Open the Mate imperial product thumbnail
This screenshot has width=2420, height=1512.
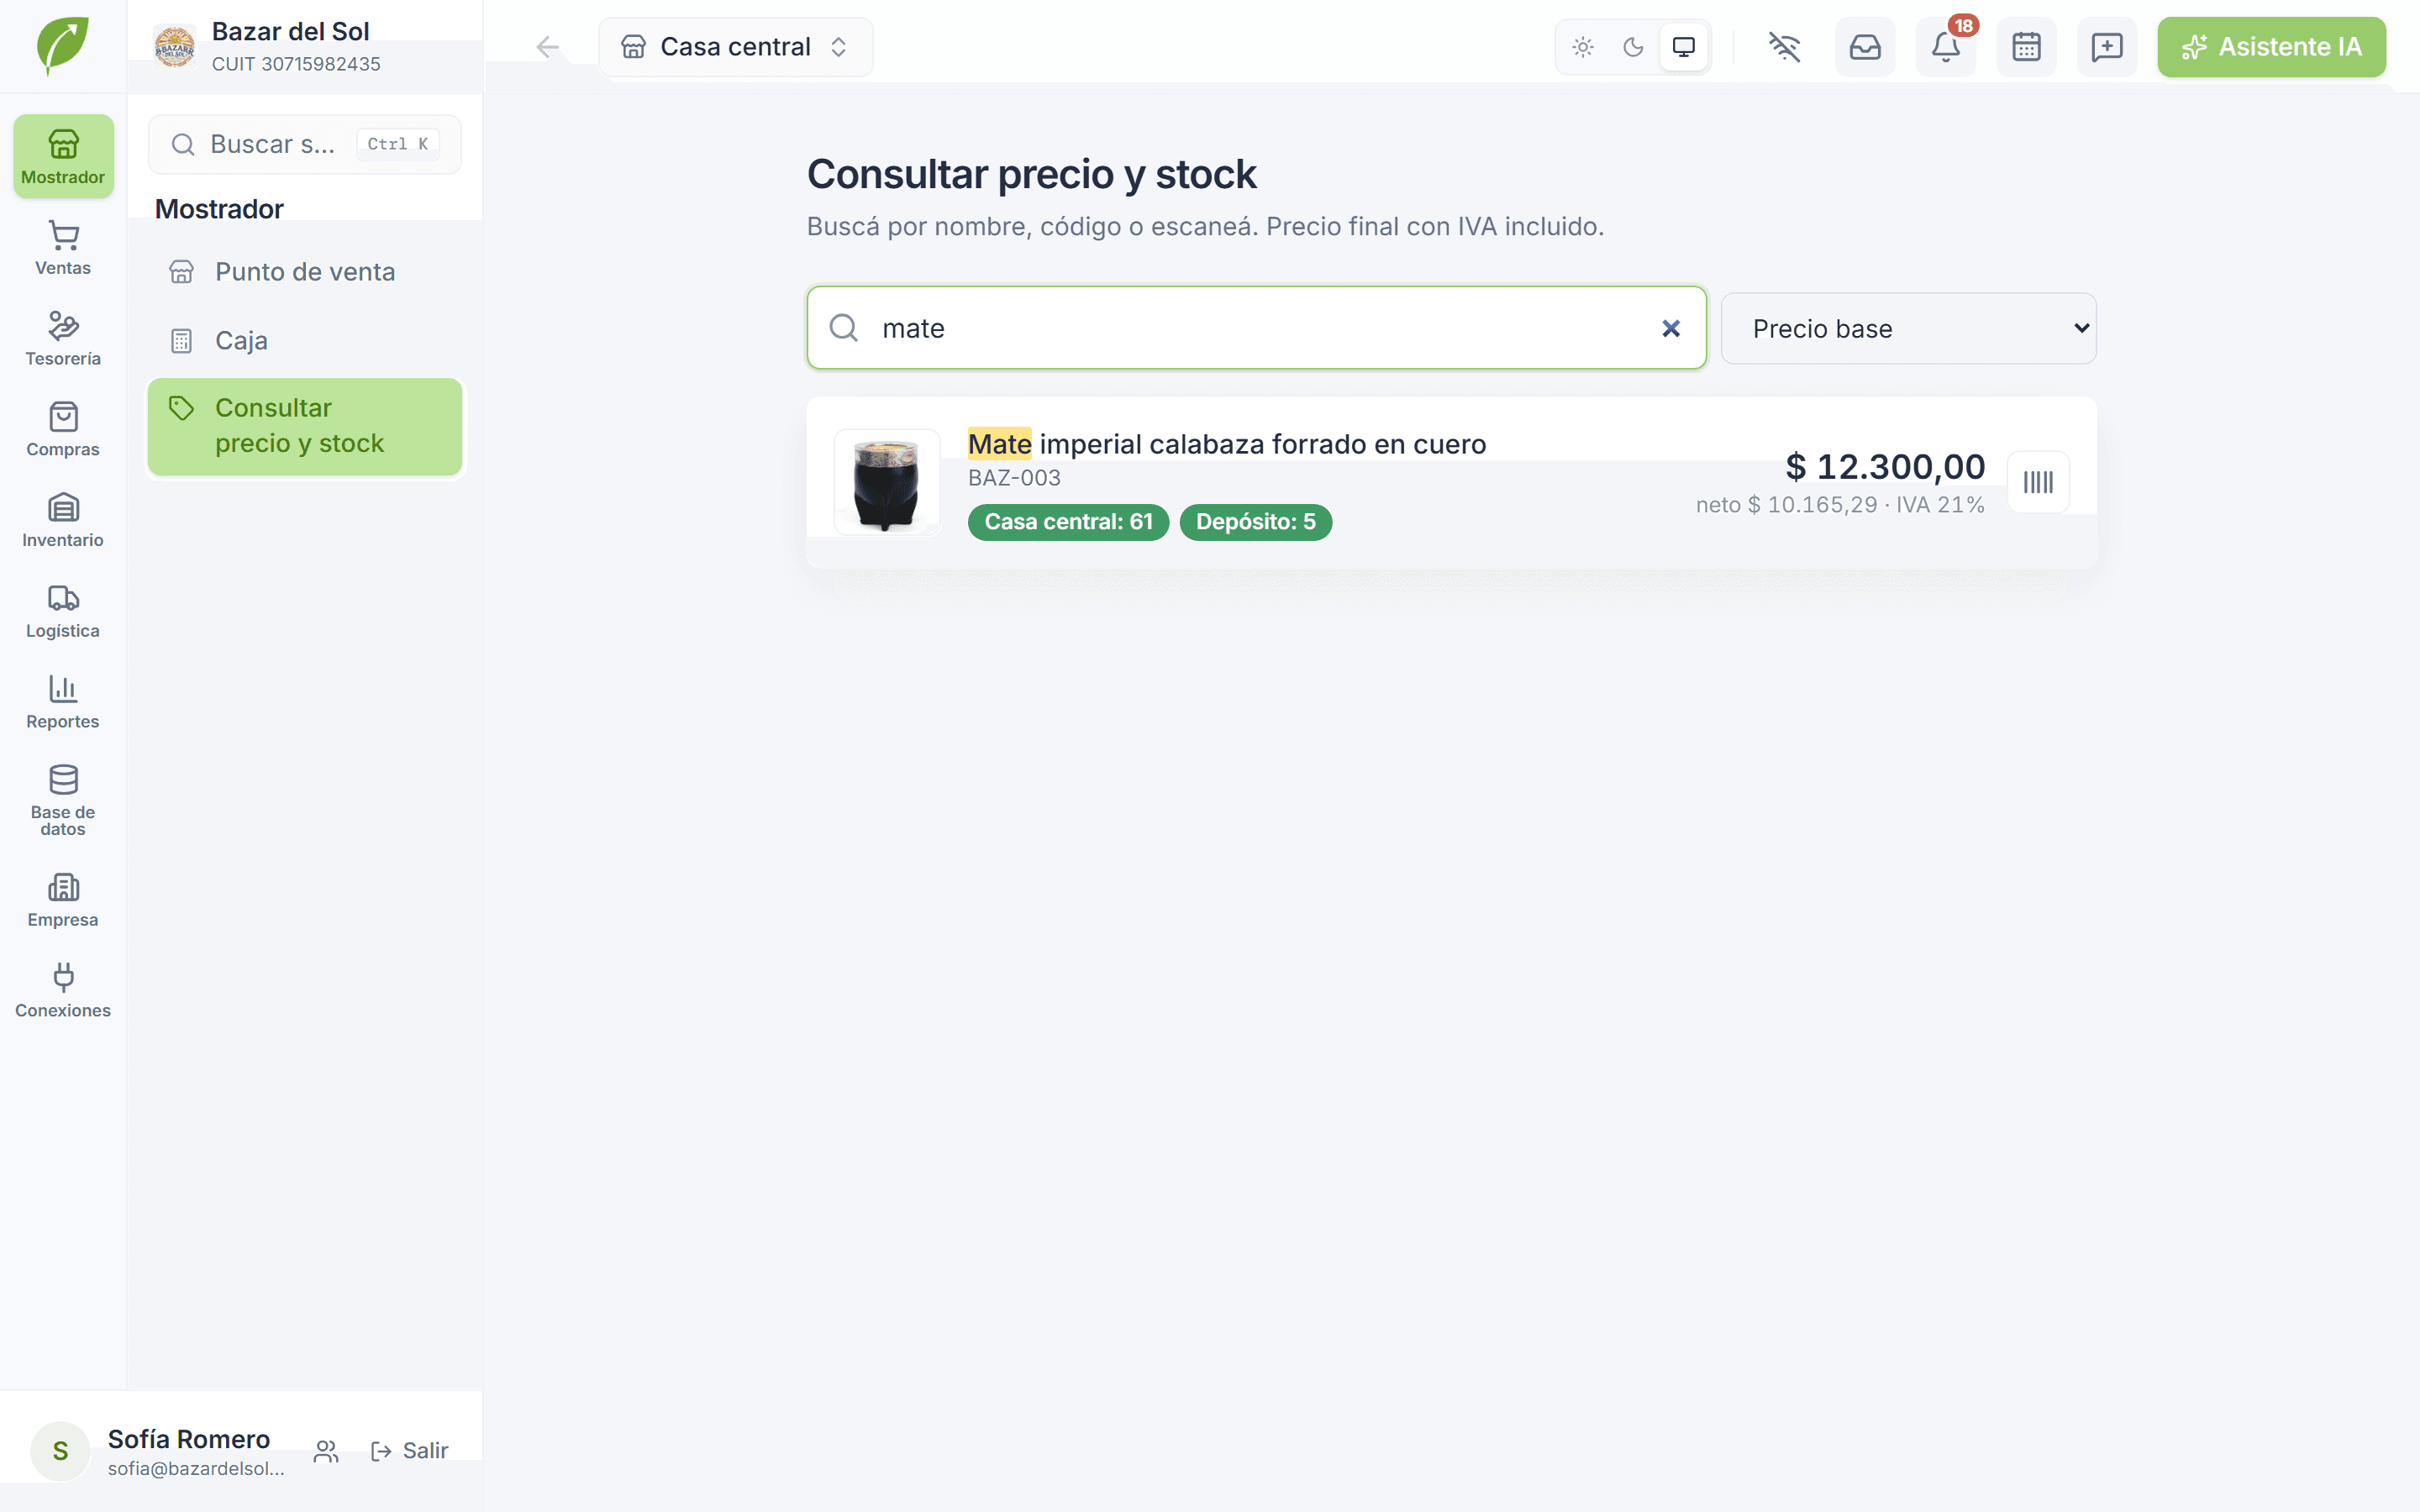click(887, 482)
